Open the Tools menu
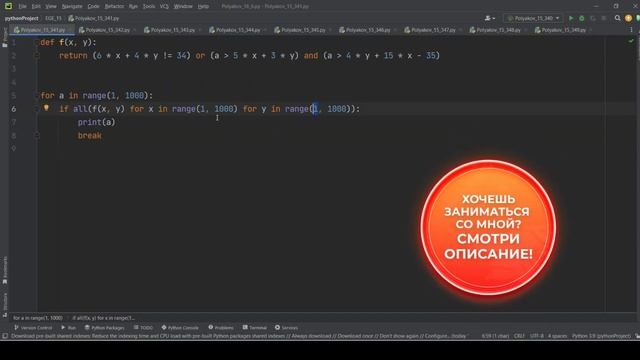This screenshot has width=640, height=360. (x=149, y=6)
